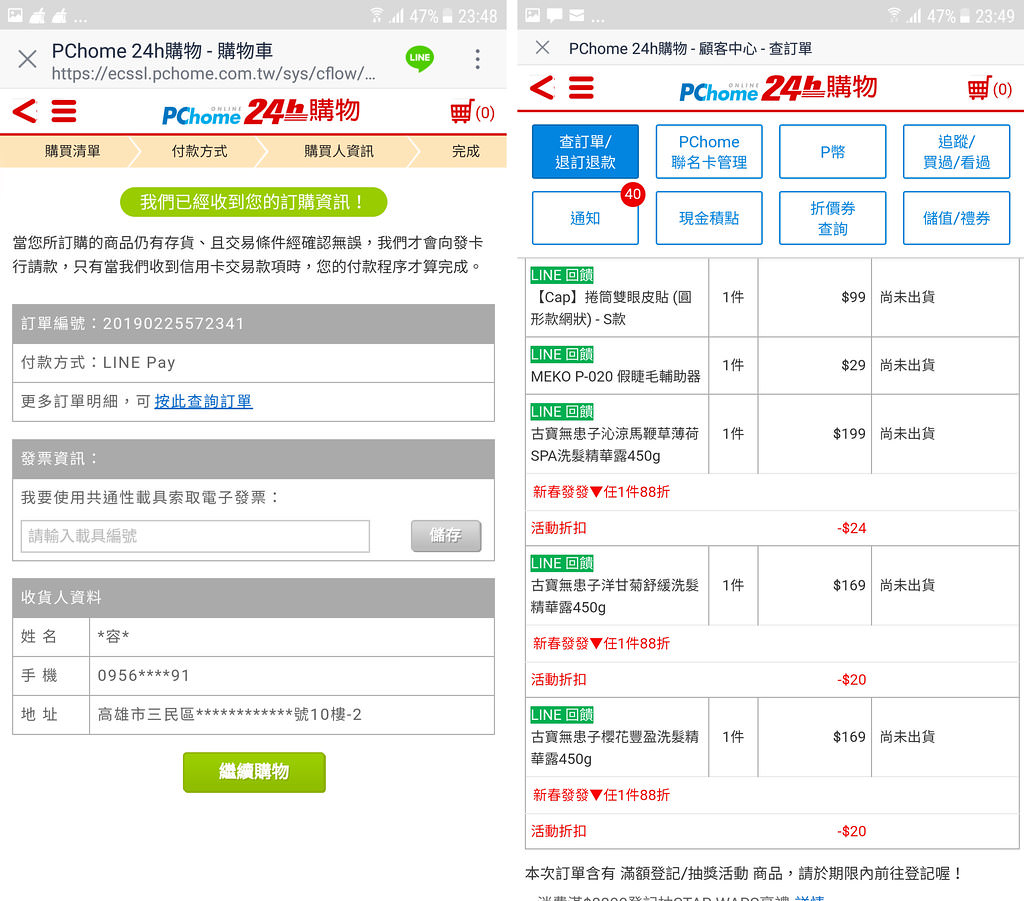Tap the -$24 discount amount
1024x901 pixels.
pyautogui.click(x=852, y=528)
